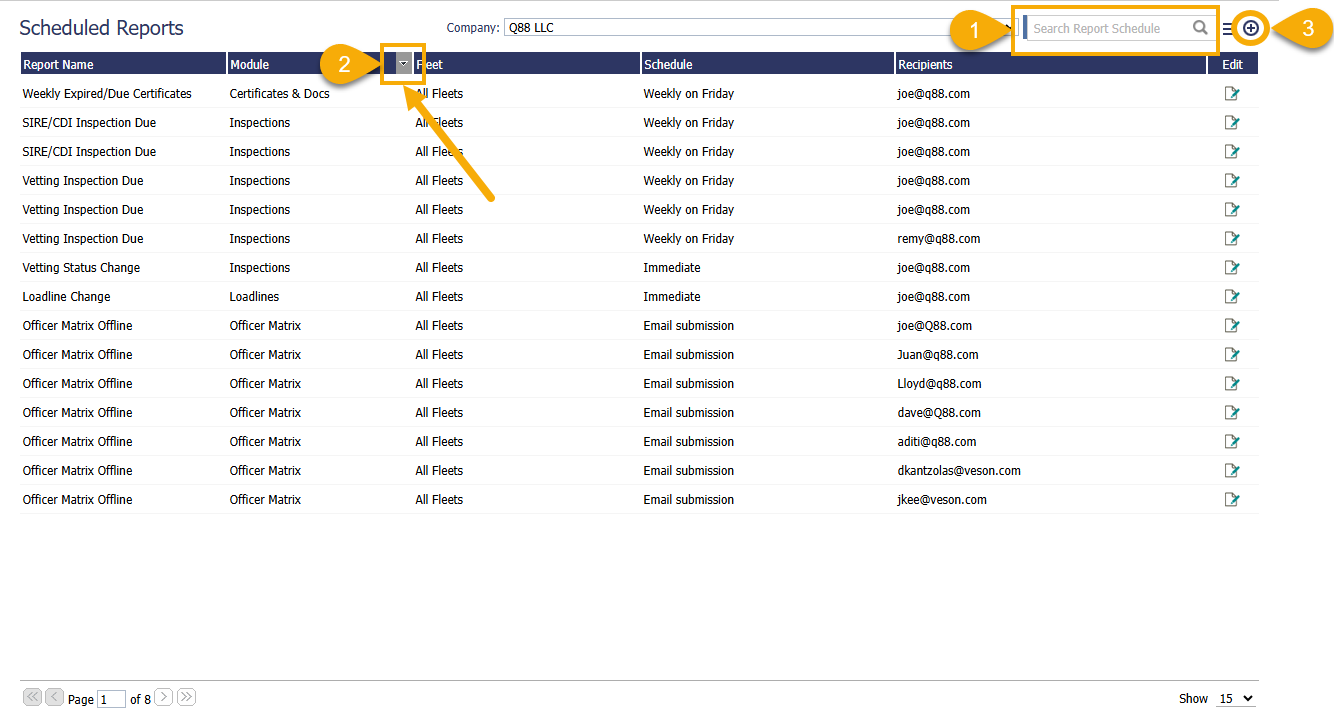Select the Loadline Change report row name
Screen dimensions: 1334x721
[66, 297]
